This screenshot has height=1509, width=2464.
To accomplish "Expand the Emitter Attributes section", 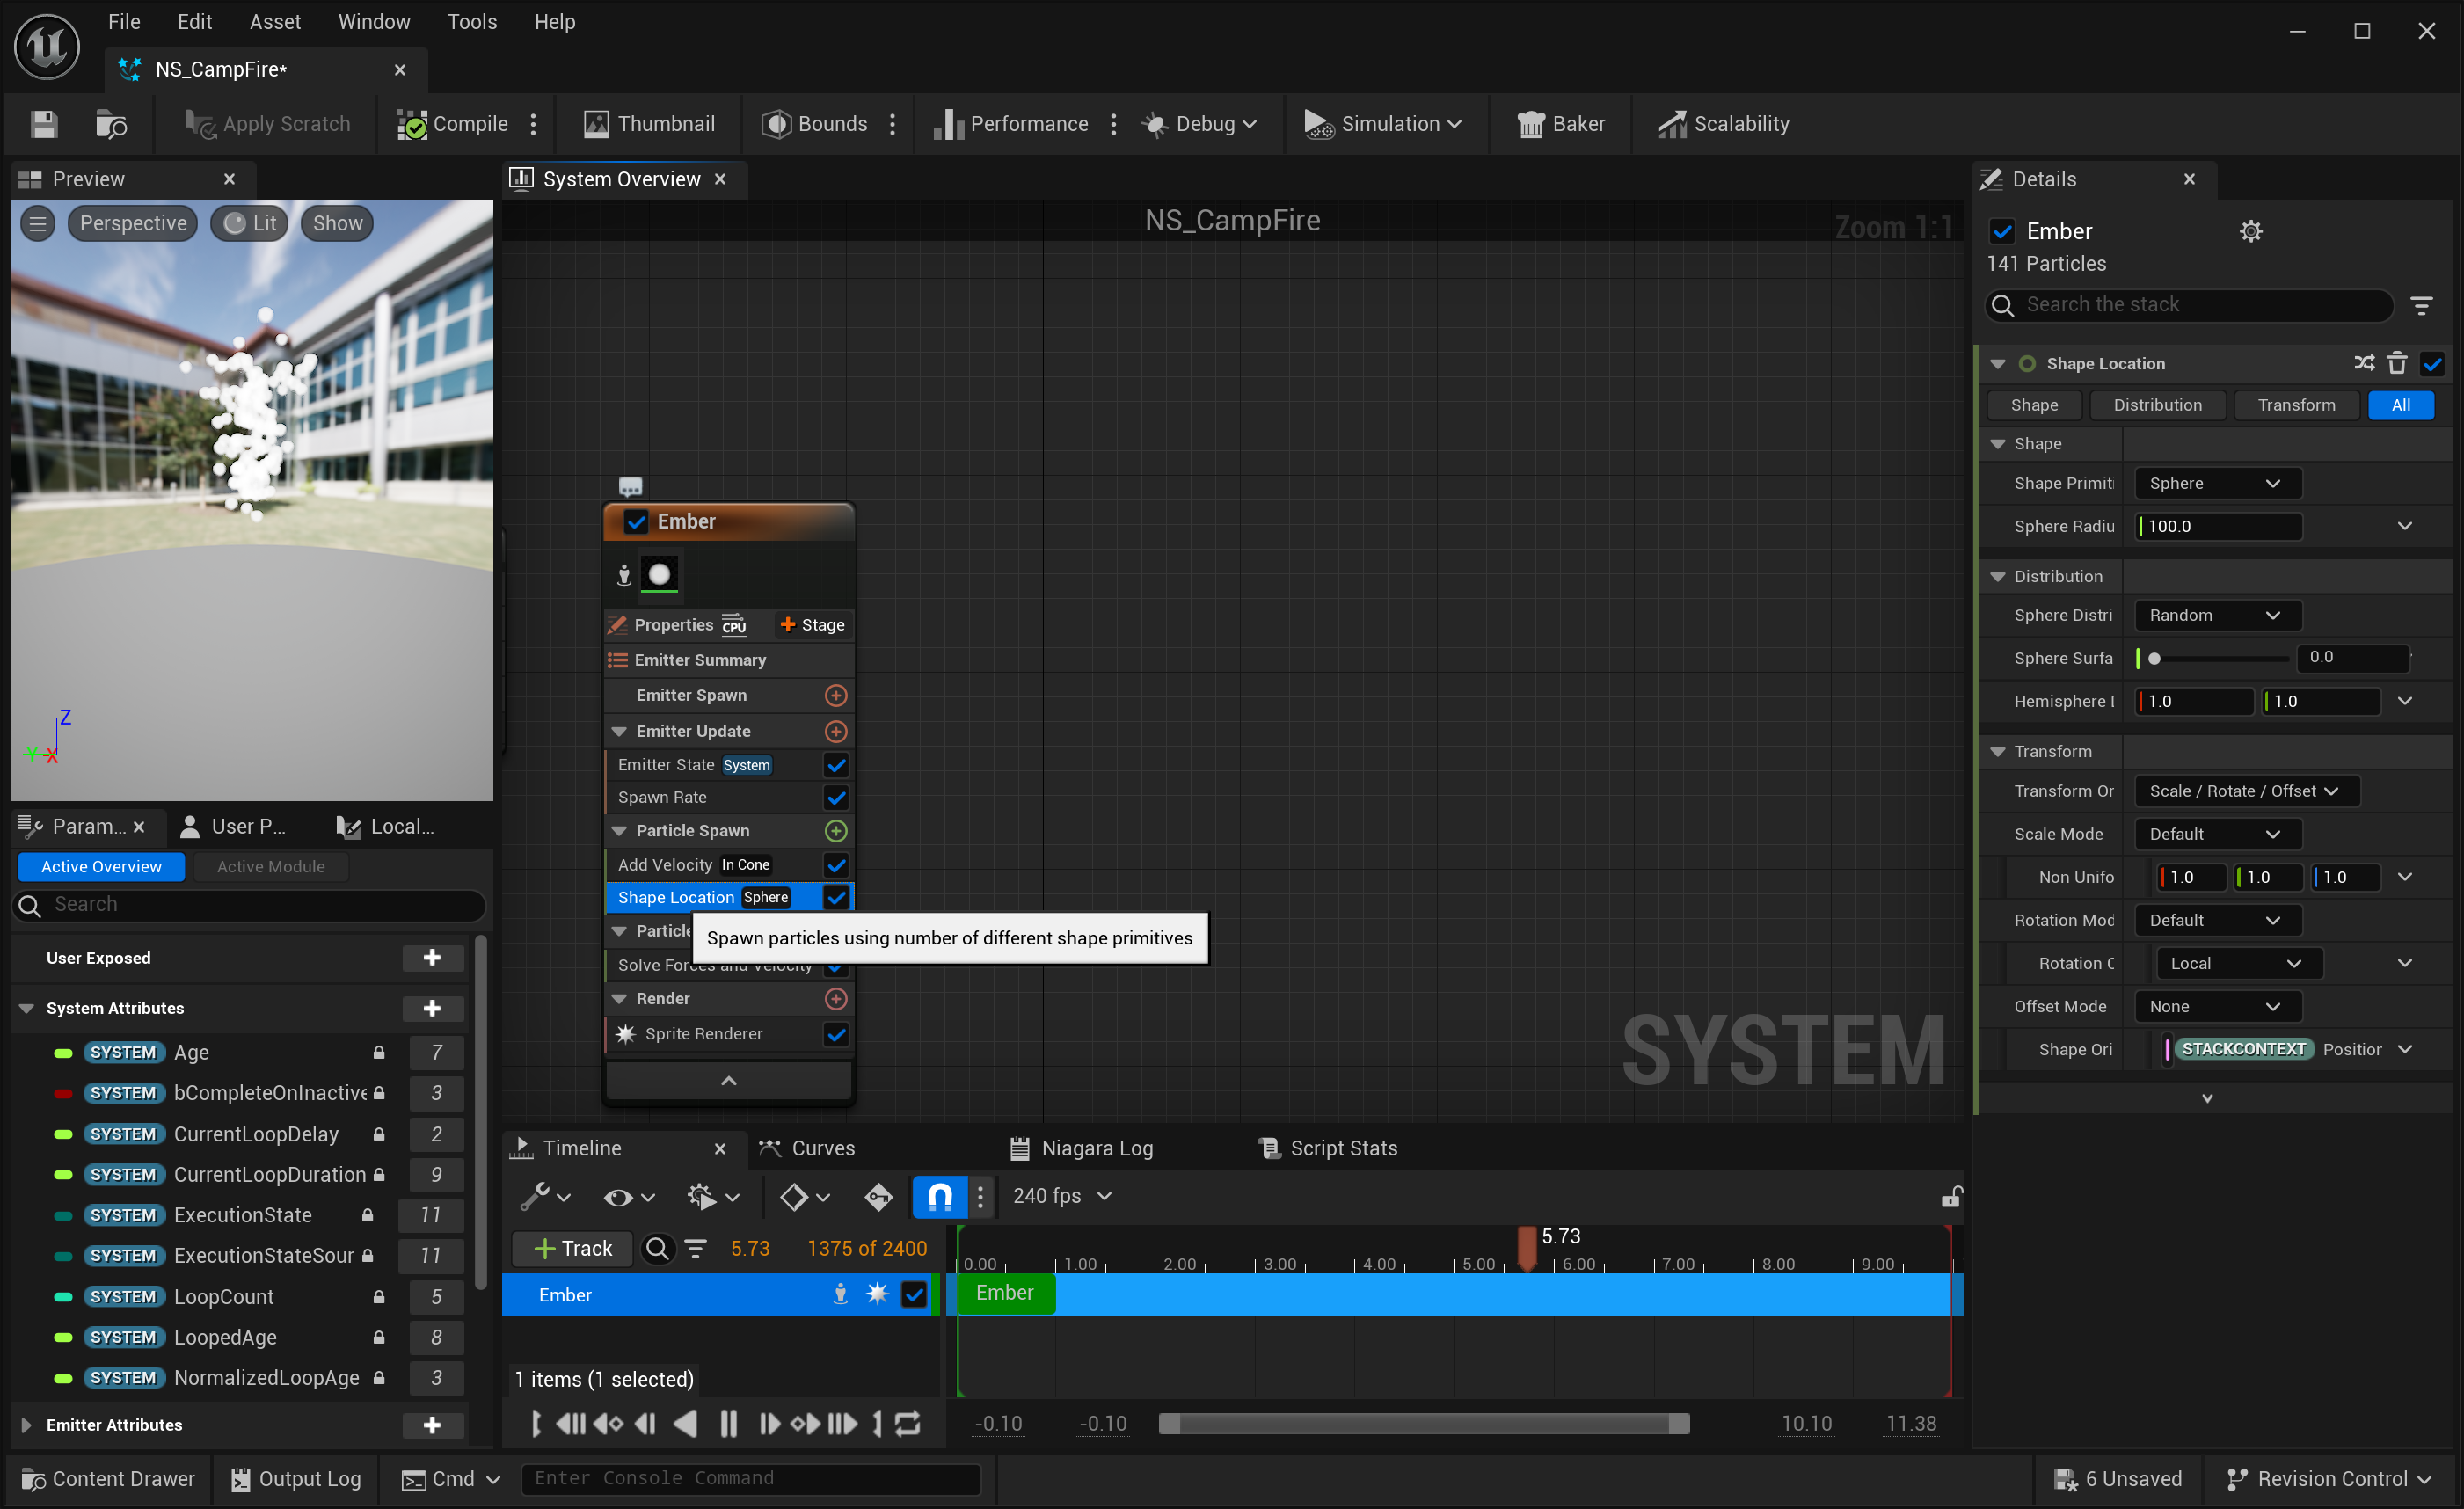I will coord(27,1425).
